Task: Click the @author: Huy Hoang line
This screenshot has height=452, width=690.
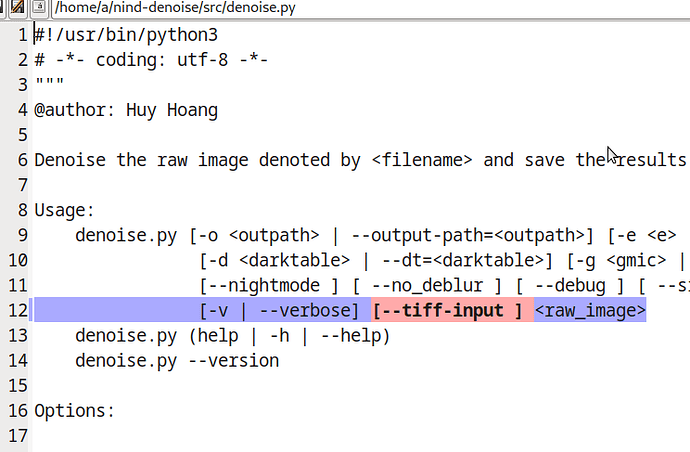Action: coord(125,109)
